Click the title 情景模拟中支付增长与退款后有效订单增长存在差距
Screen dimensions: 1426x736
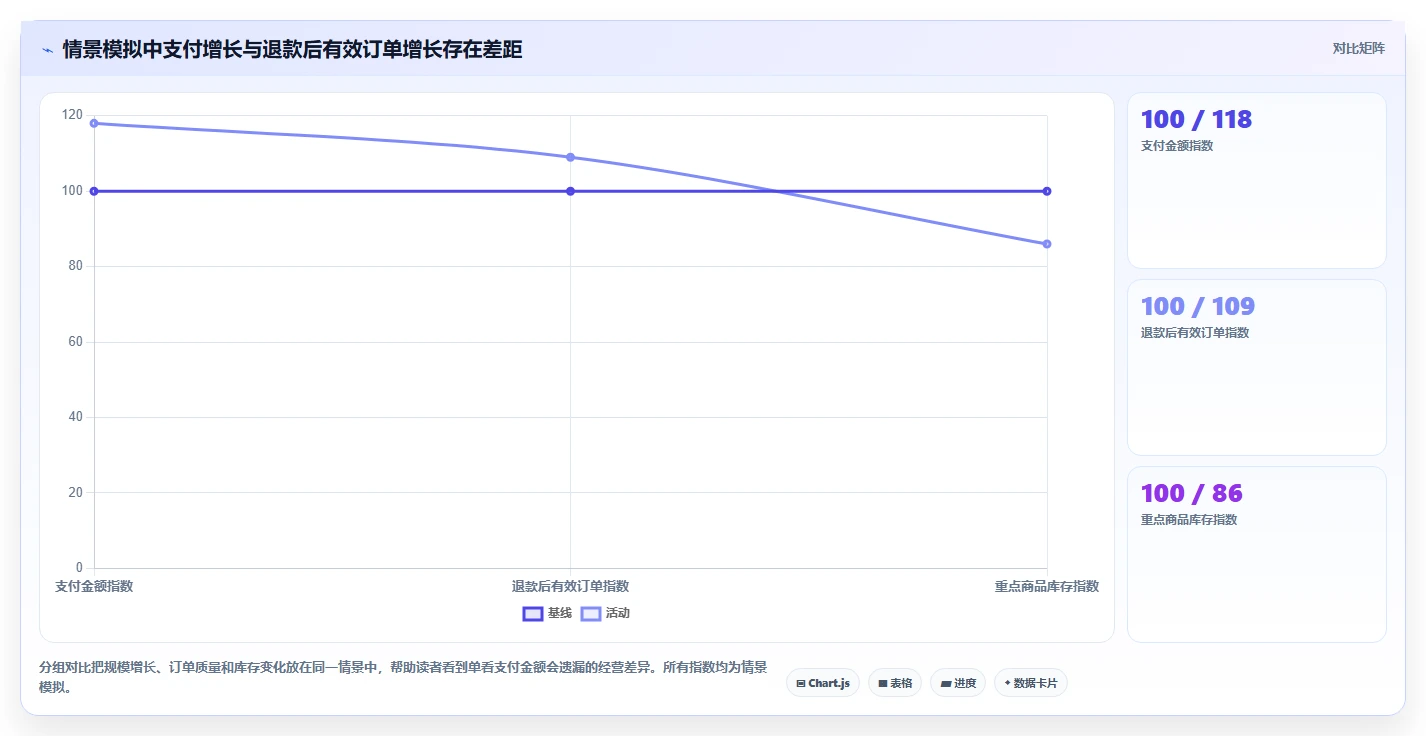pos(292,49)
